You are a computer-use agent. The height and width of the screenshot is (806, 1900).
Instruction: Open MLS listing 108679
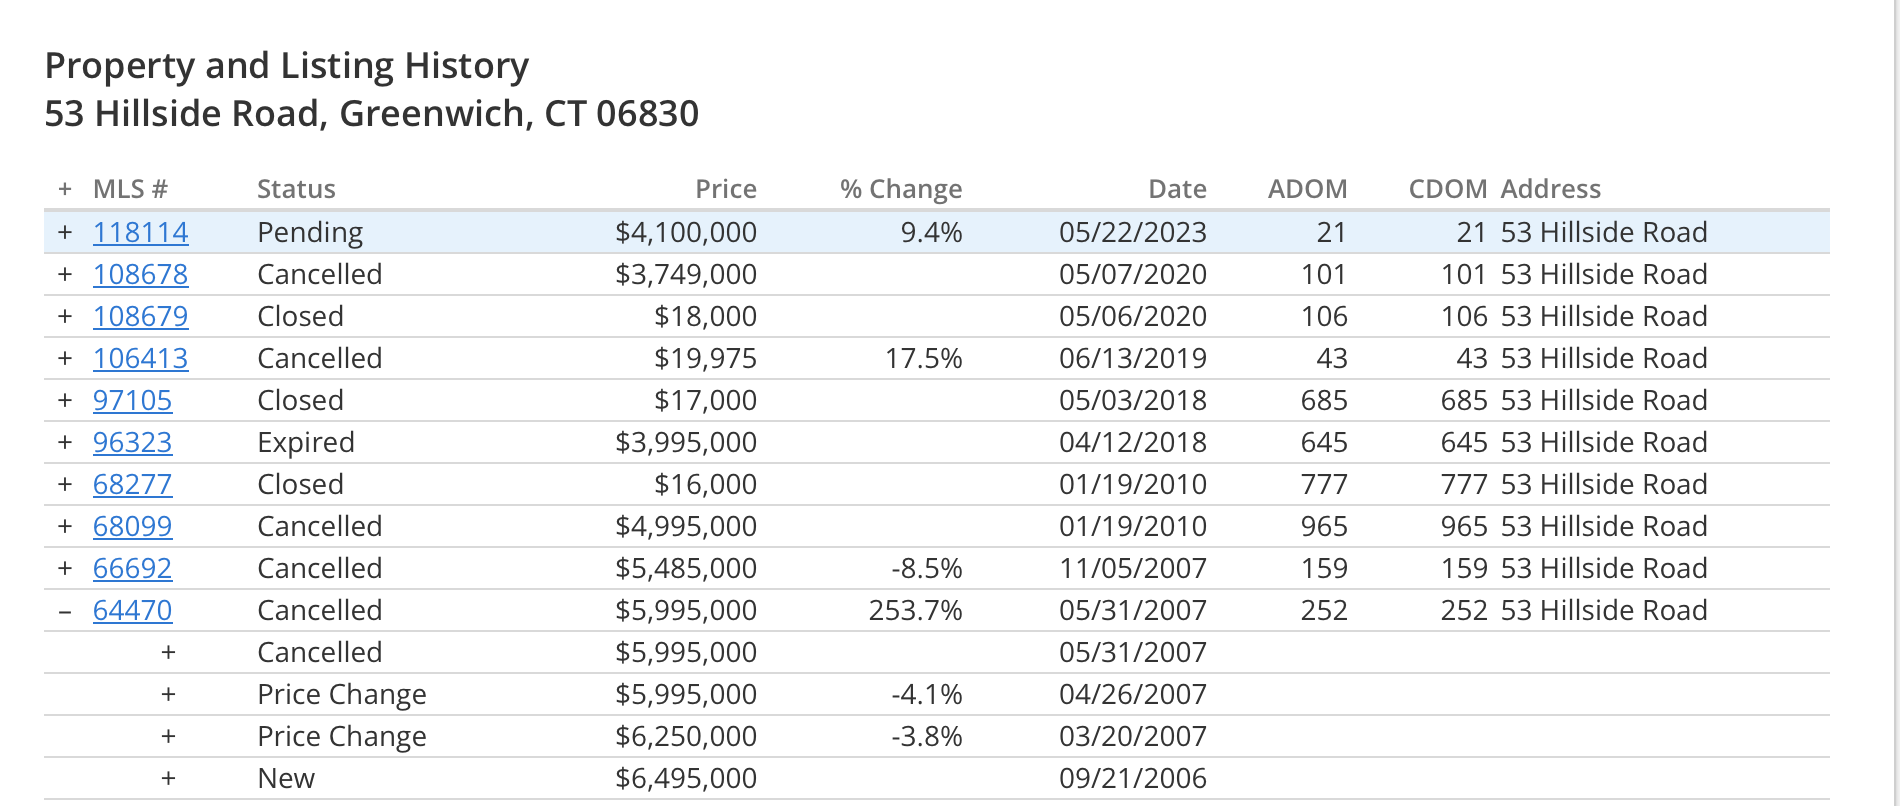click(x=140, y=316)
